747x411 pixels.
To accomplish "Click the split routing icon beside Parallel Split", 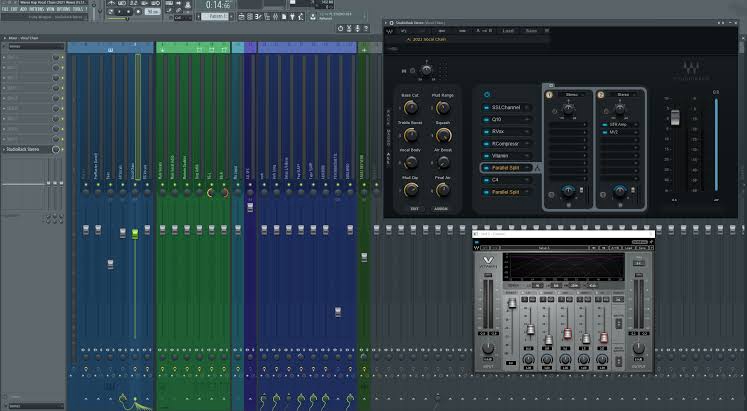I will (x=537, y=168).
